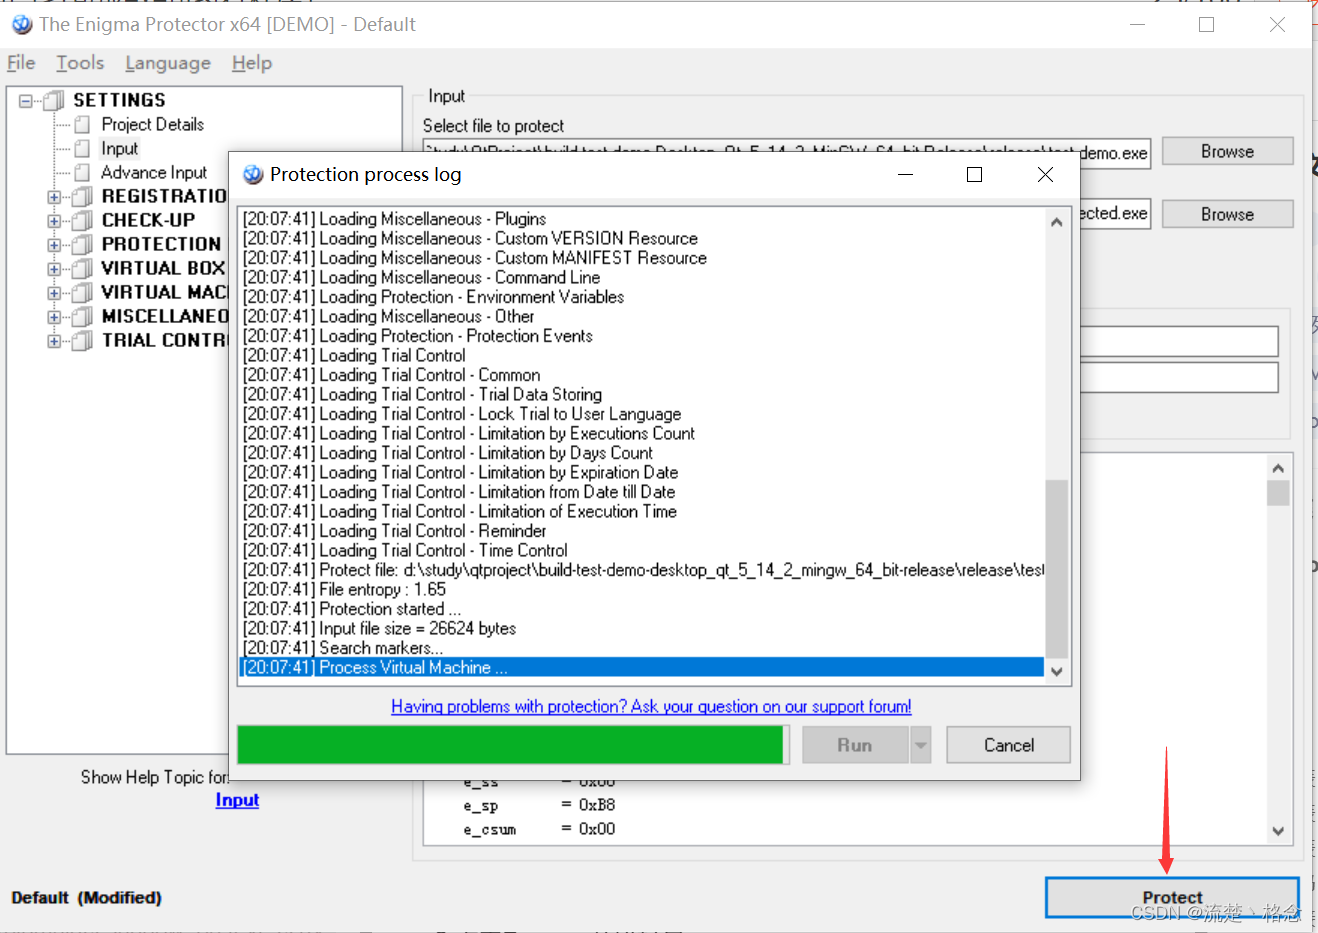1318x933 pixels.
Task: Open the Tools menu
Action: point(80,63)
